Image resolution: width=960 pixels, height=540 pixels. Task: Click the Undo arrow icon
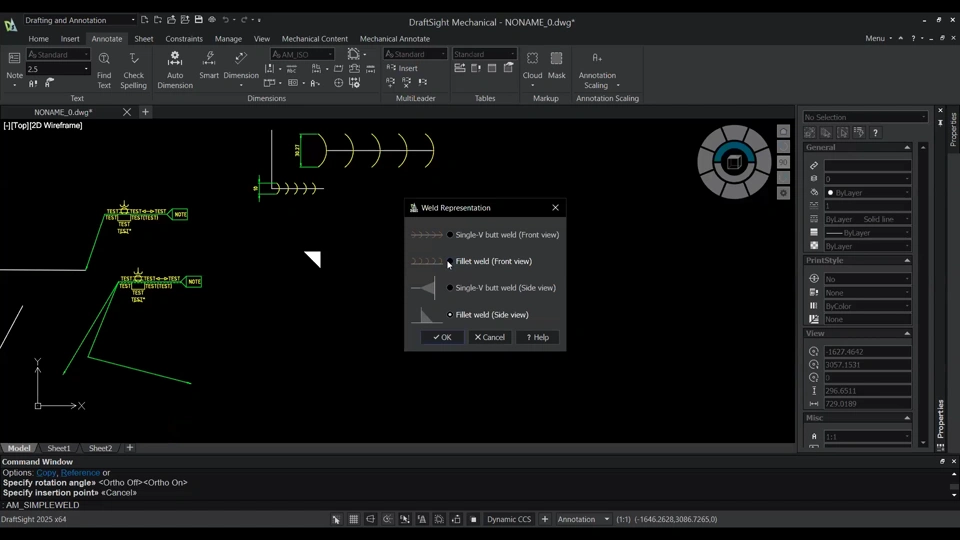(225, 20)
